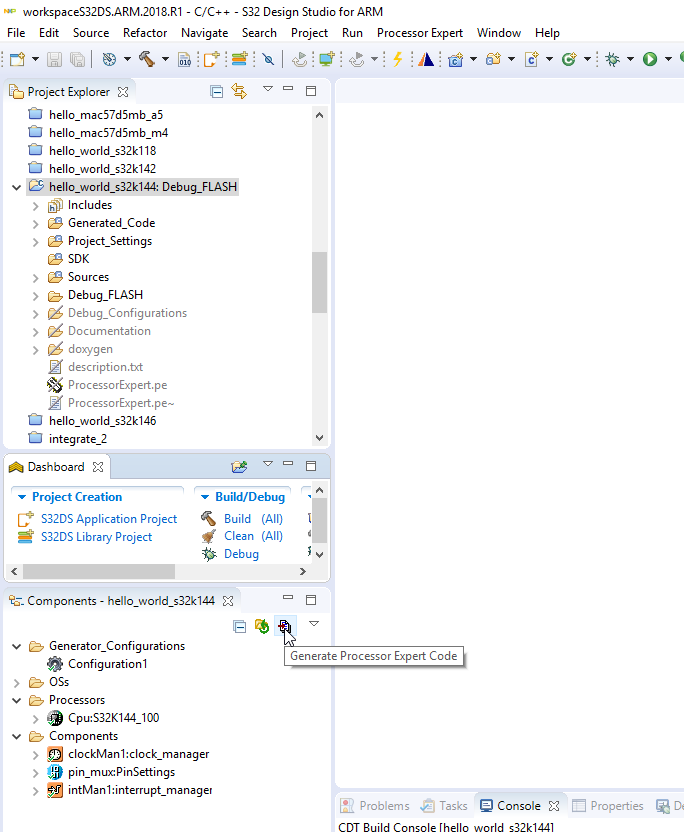Switch to the Properties tab

(608, 805)
